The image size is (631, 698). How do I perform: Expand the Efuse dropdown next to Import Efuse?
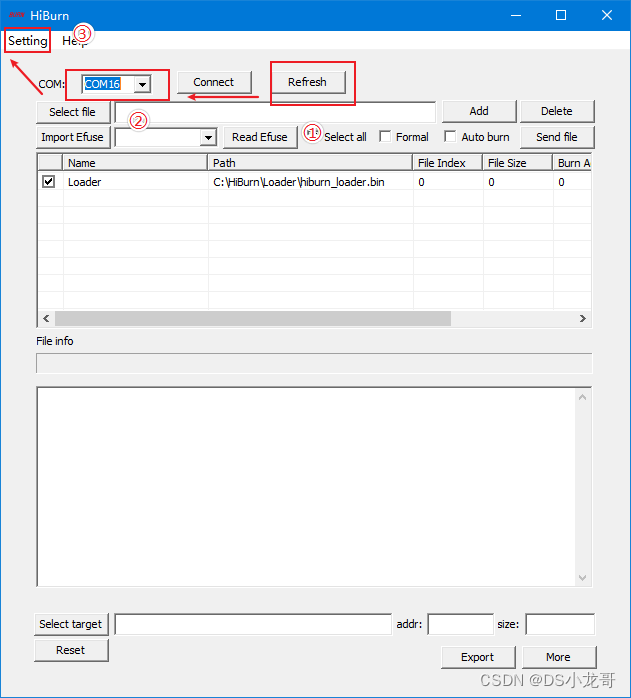pyautogui.click(x=208, y=138)
